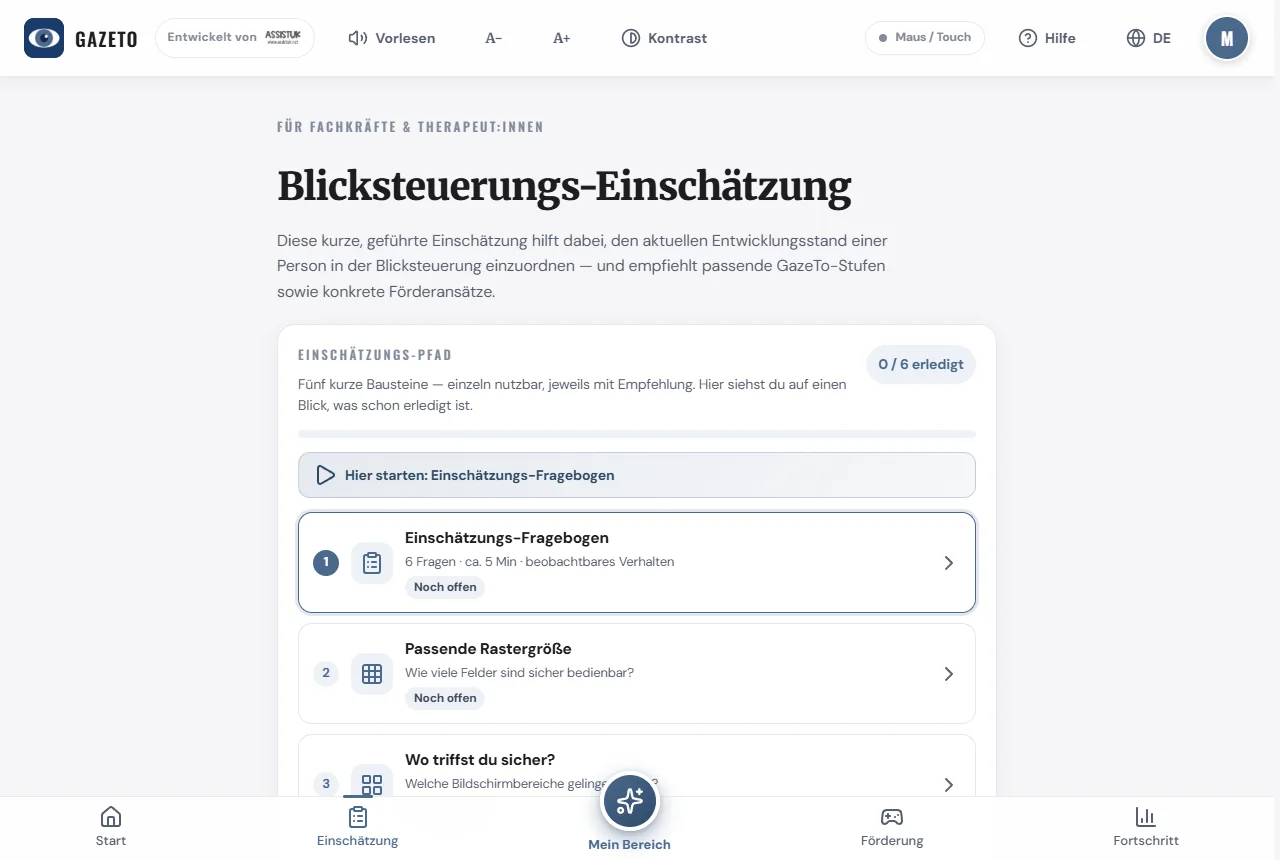This screenshot has height=860, width=1280.
Task: Decrease font size with A- button
Action: pos(494,38)
